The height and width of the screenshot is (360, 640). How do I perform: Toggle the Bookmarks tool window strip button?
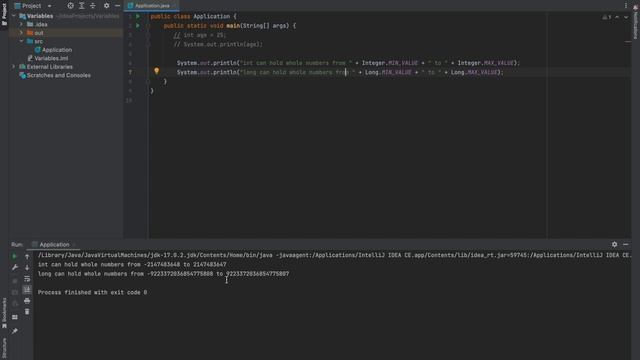coord(4,313)
